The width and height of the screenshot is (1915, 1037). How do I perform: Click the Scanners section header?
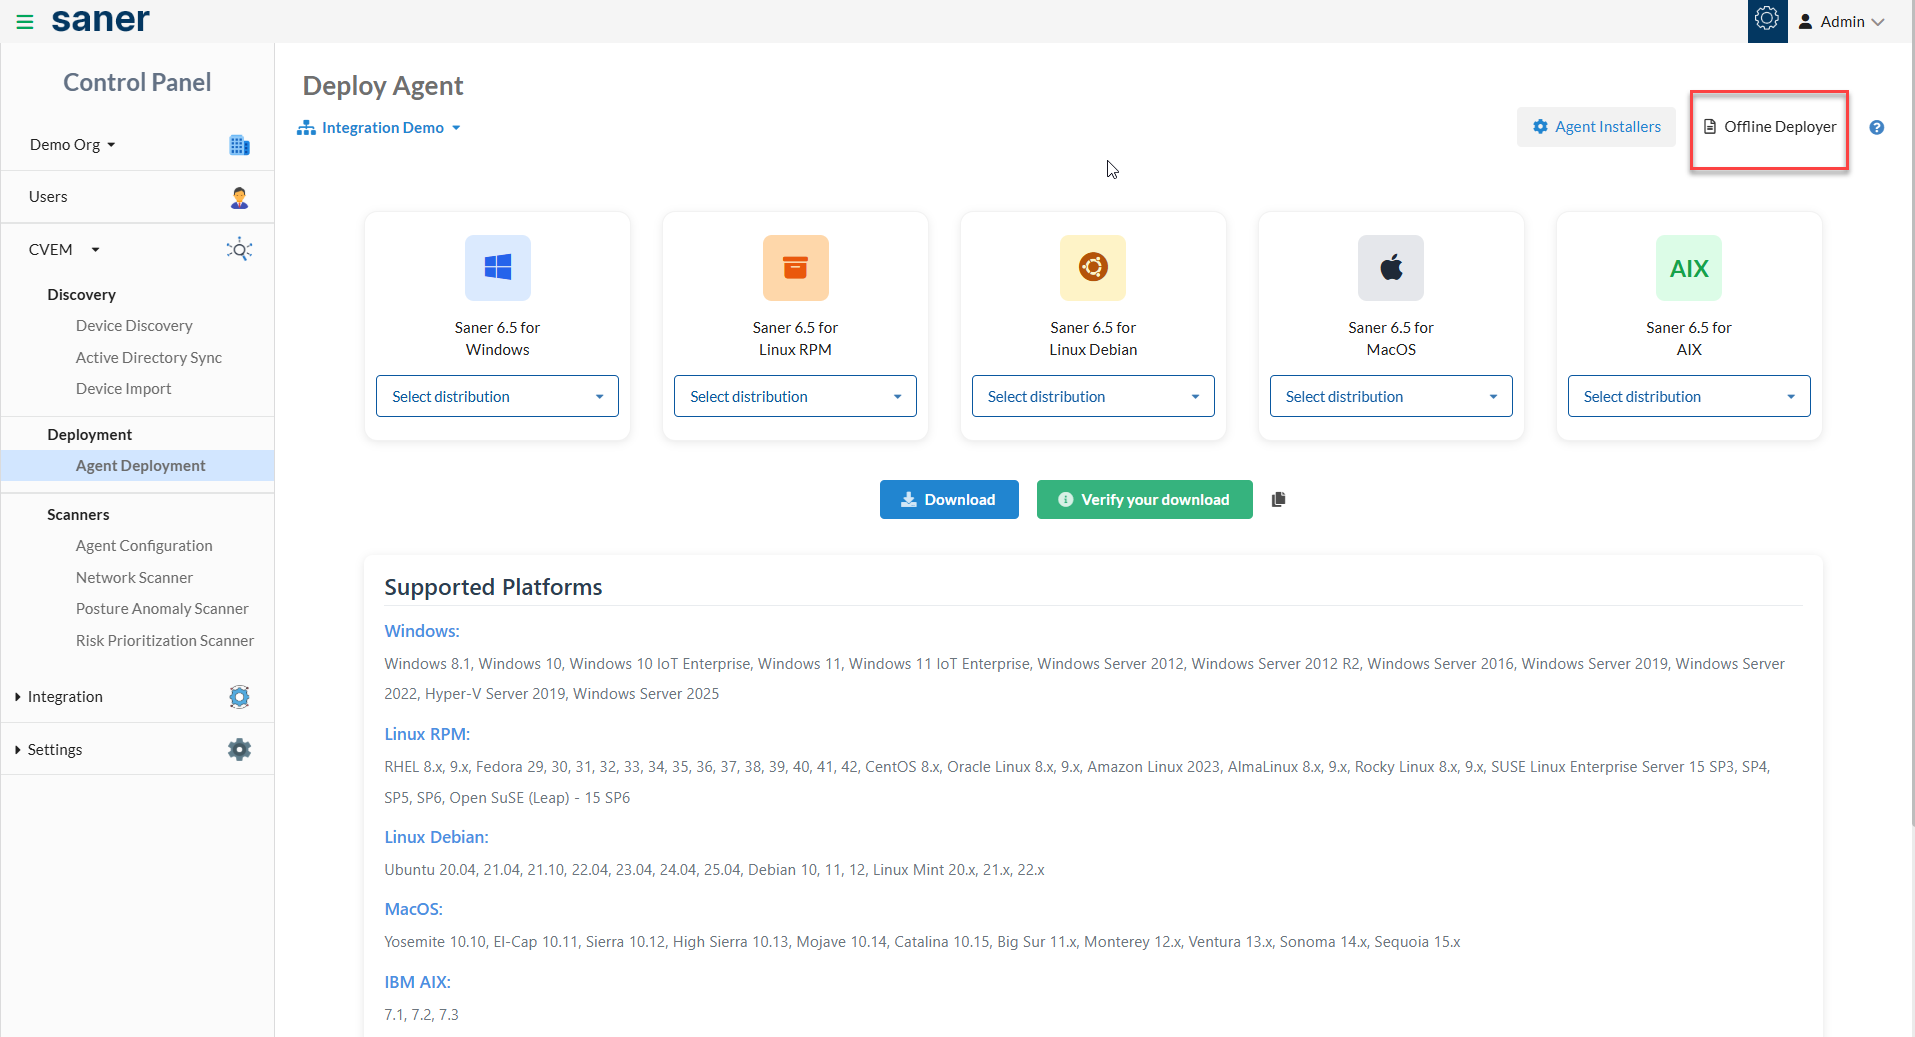(78, 515)
